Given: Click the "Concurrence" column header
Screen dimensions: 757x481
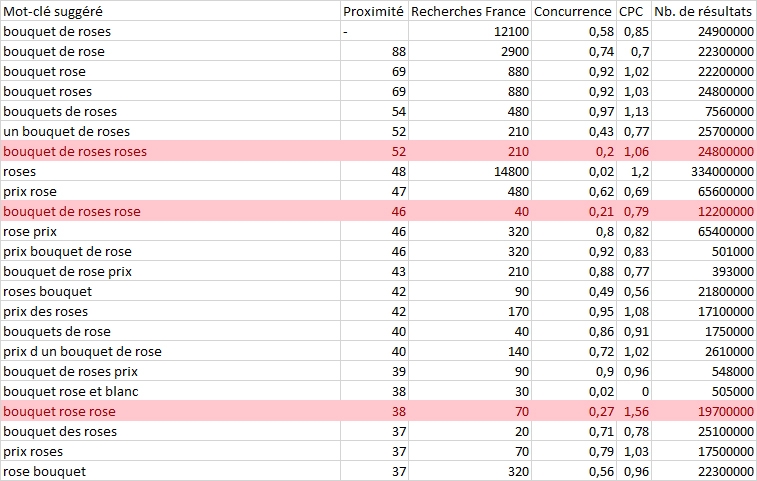Looking at the screenshot, I should (574, 11).
